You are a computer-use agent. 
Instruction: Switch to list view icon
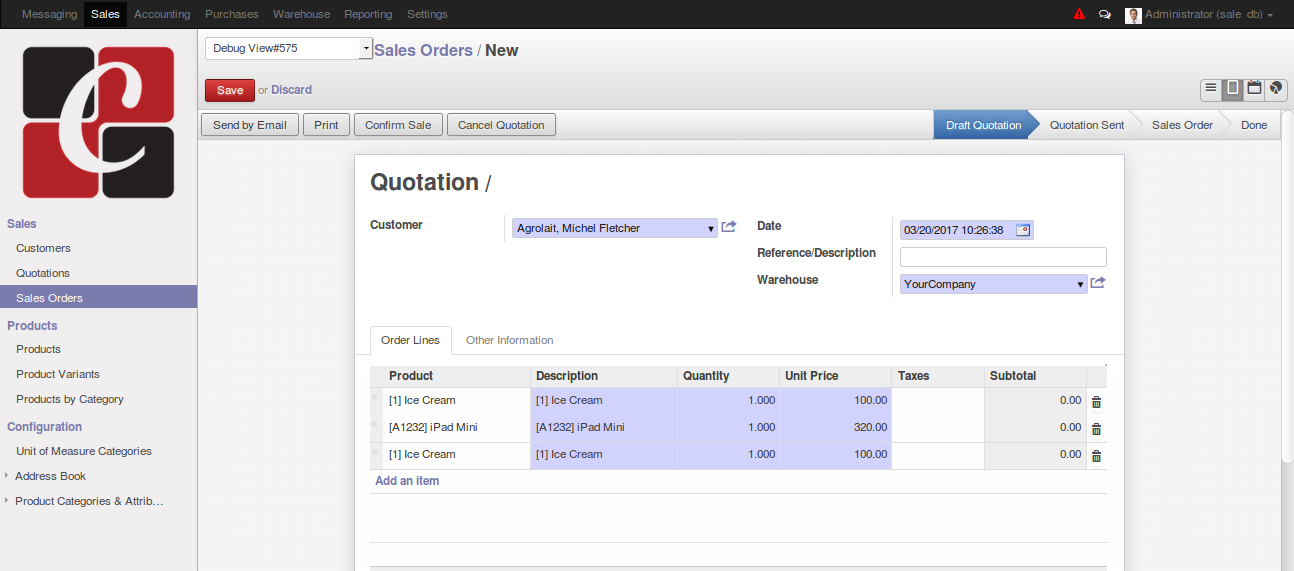pyautogui.click(x=1211, y=89)
